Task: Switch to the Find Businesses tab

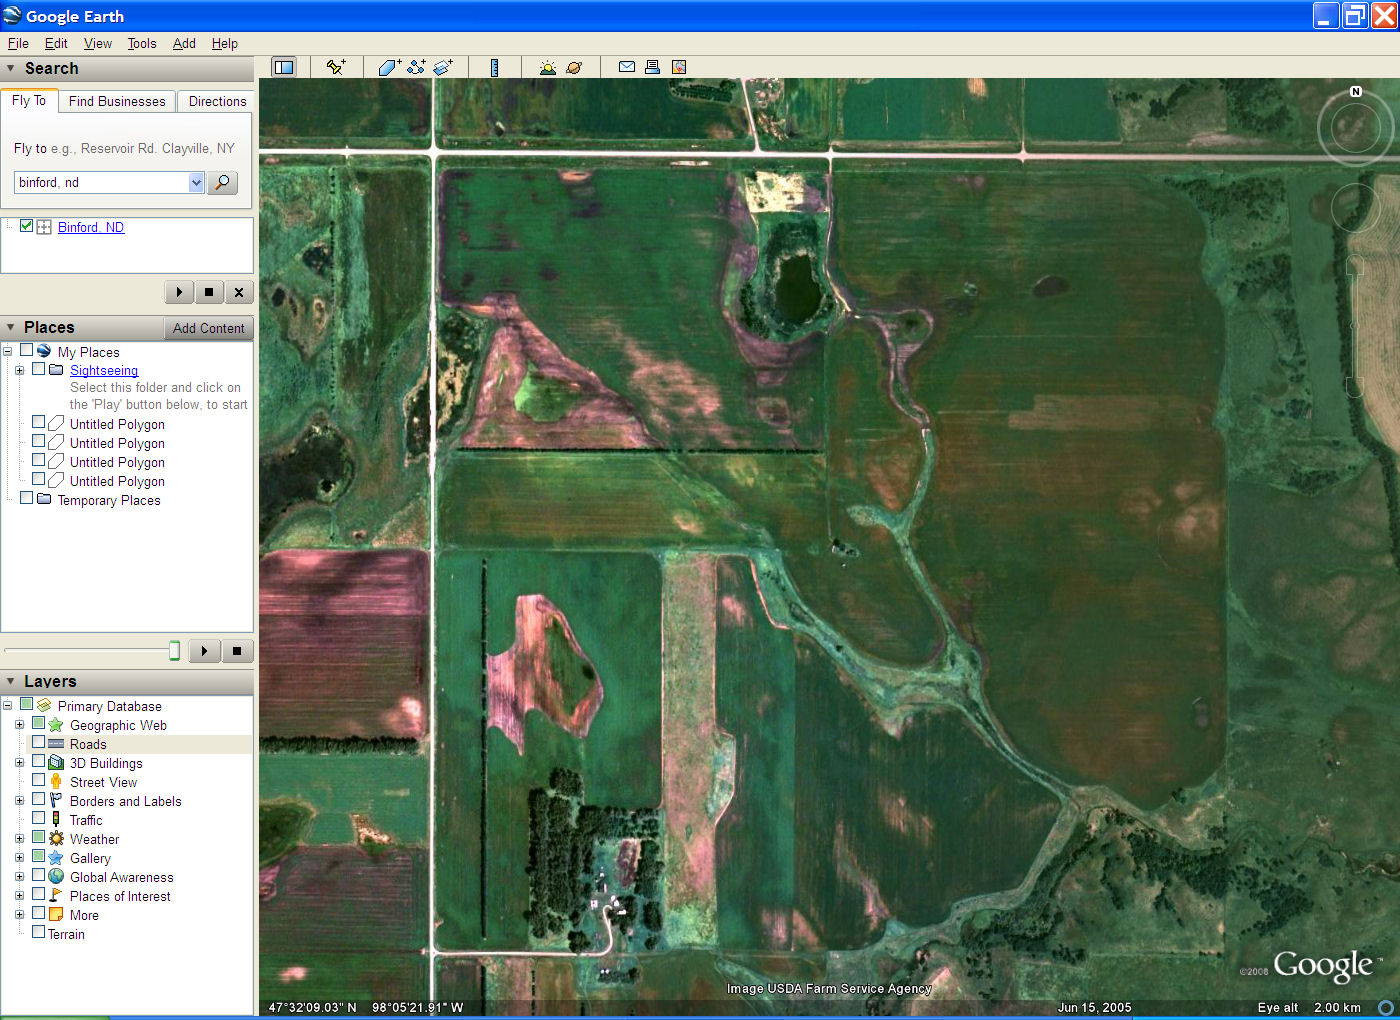Action: click(x=117, y=101)
